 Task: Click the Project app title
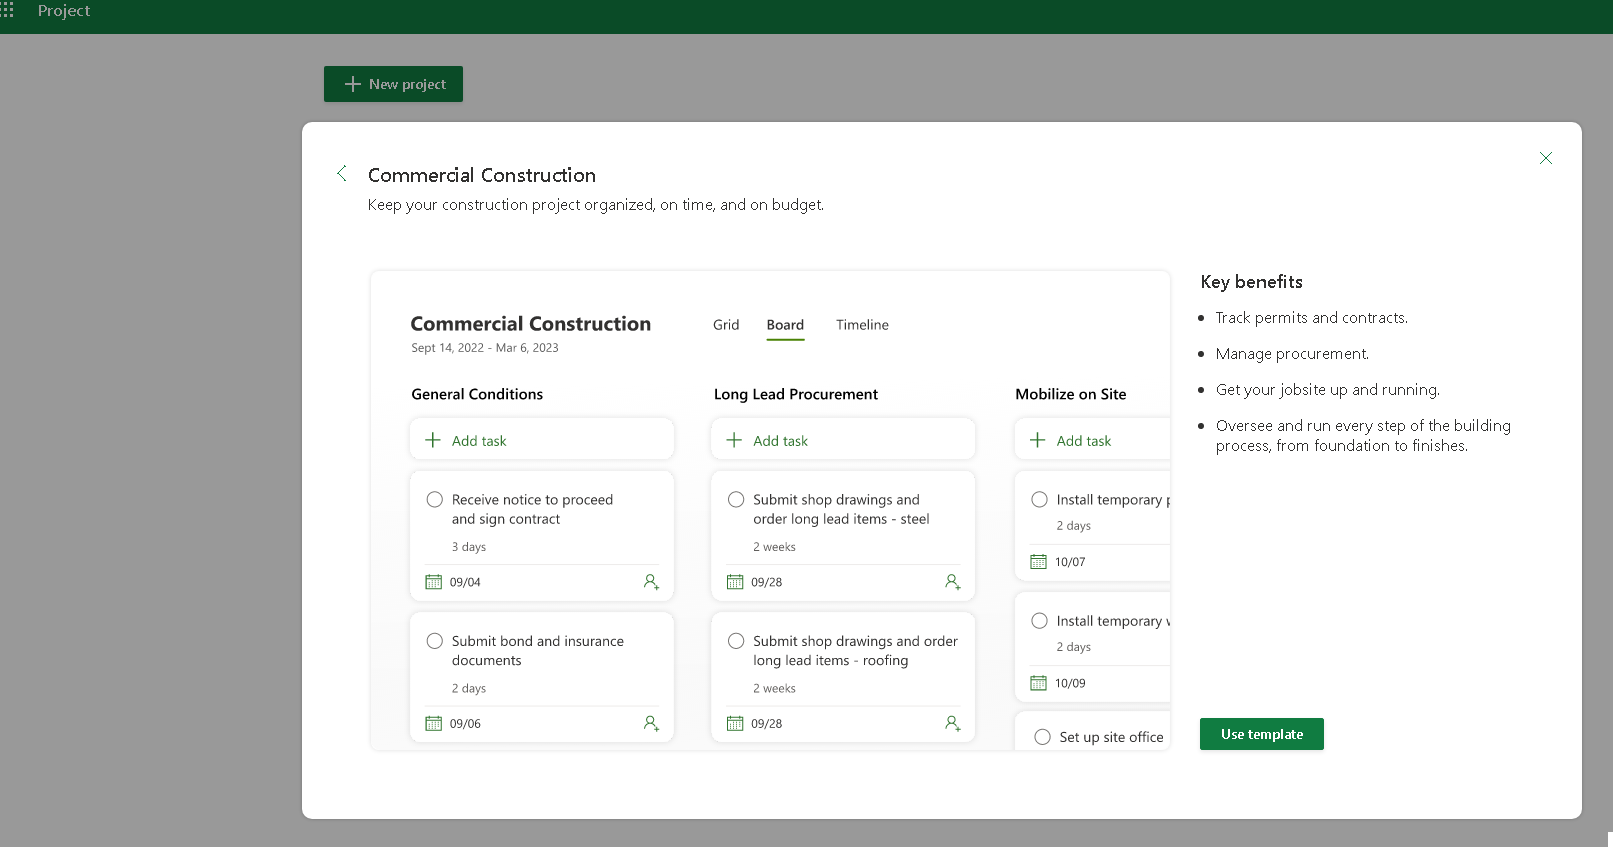point(64,10)
